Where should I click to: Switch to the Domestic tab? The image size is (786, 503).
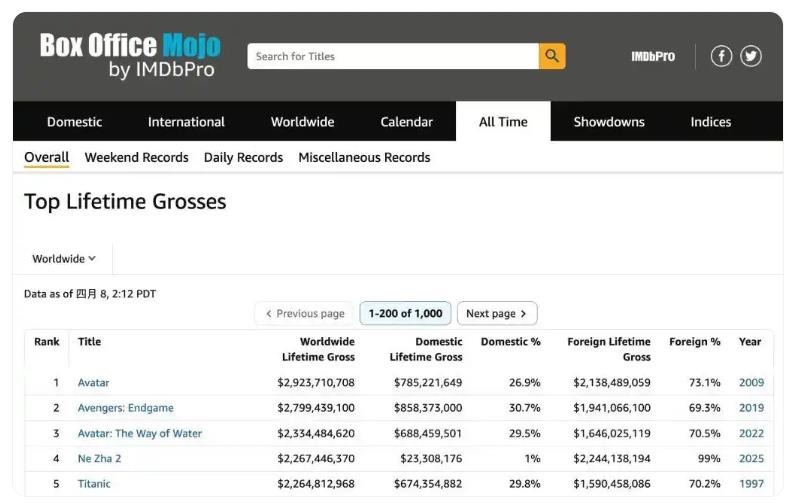pos(74,122)
